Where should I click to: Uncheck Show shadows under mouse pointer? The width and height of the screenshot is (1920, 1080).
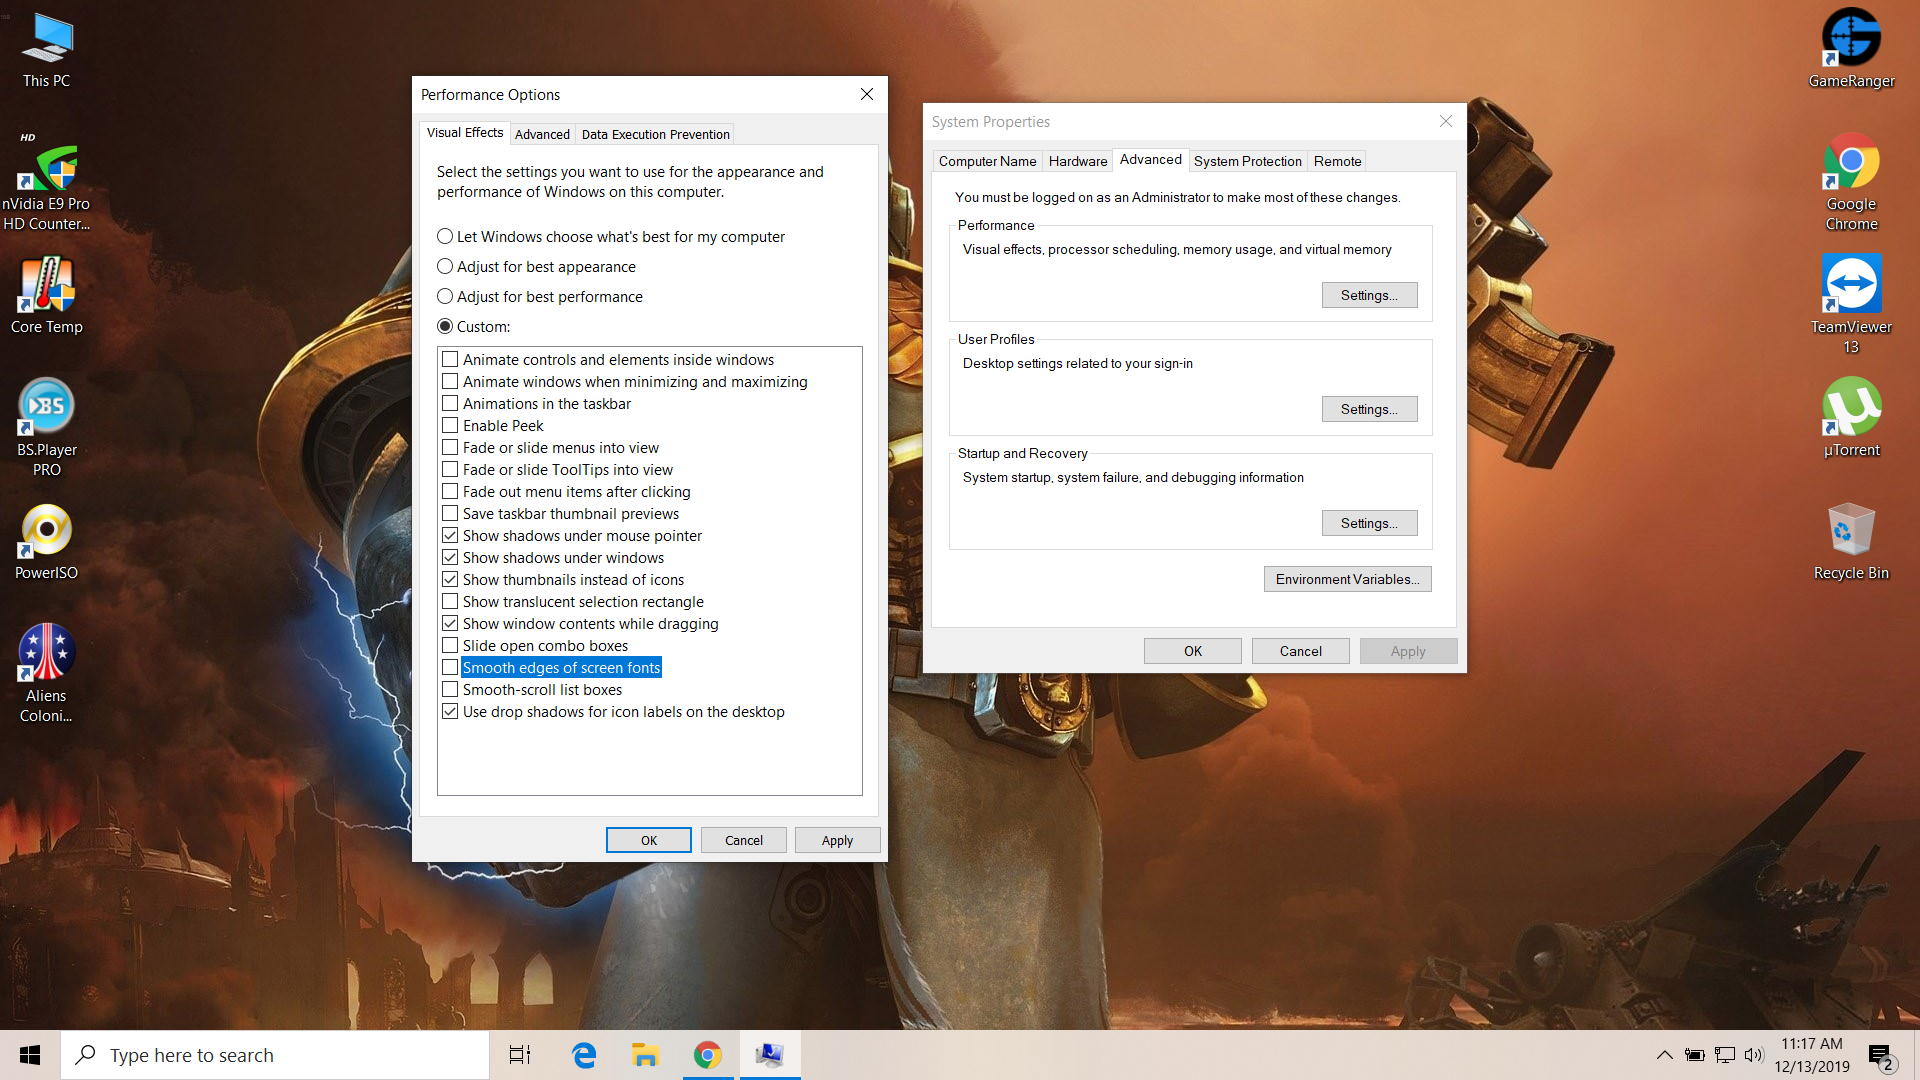pyautogui.click(x=450, y=536)
